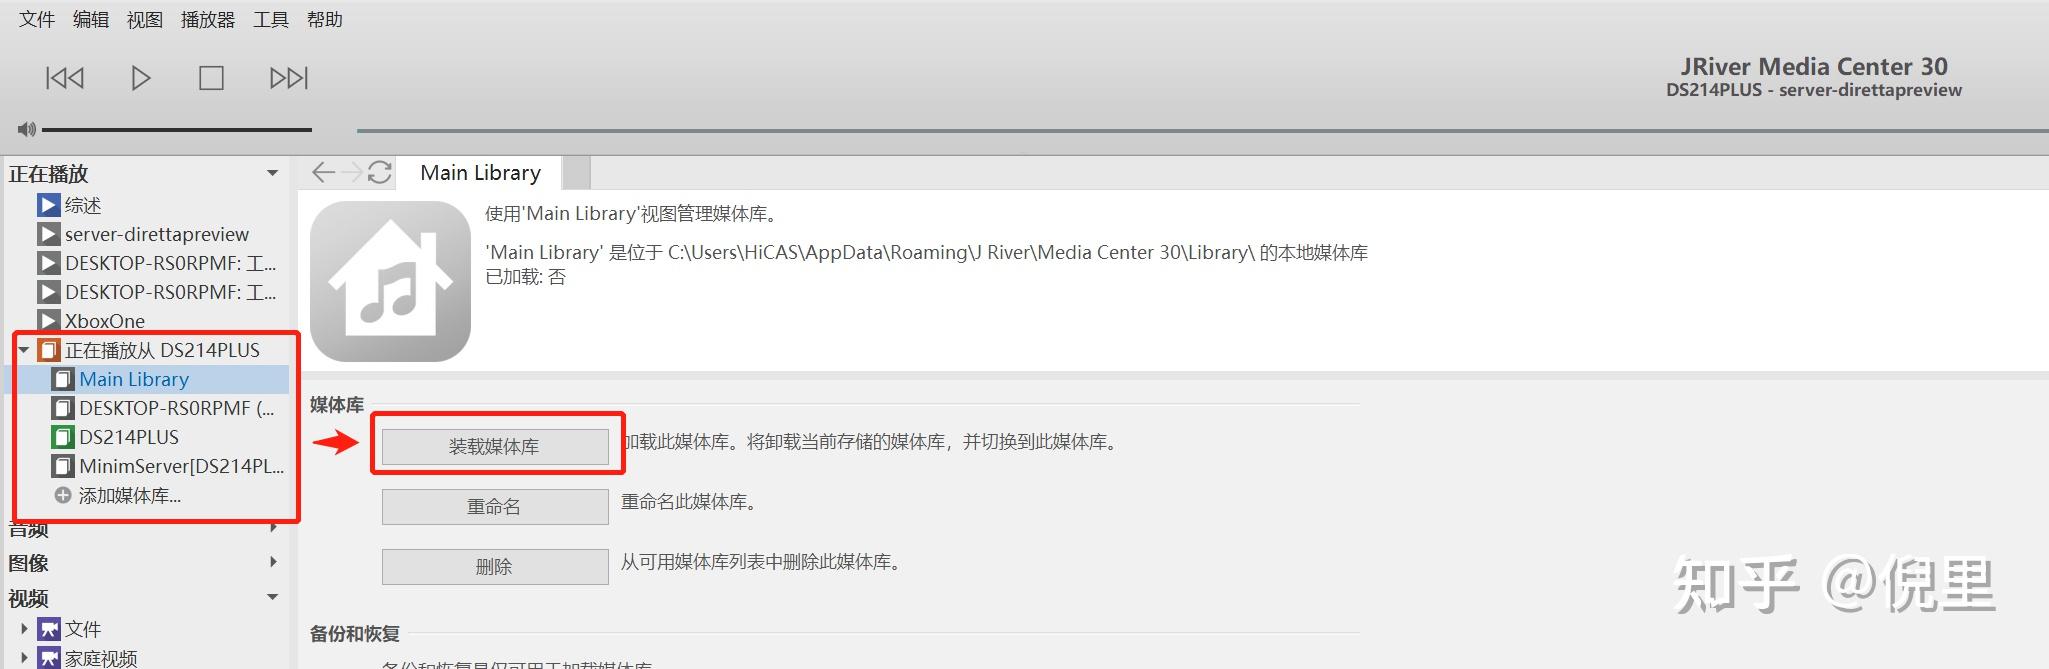Image resolution: width=2049 pixels, height=669 pixels.
Task: Click the 文件 video icon
Action: coord(48,629)
